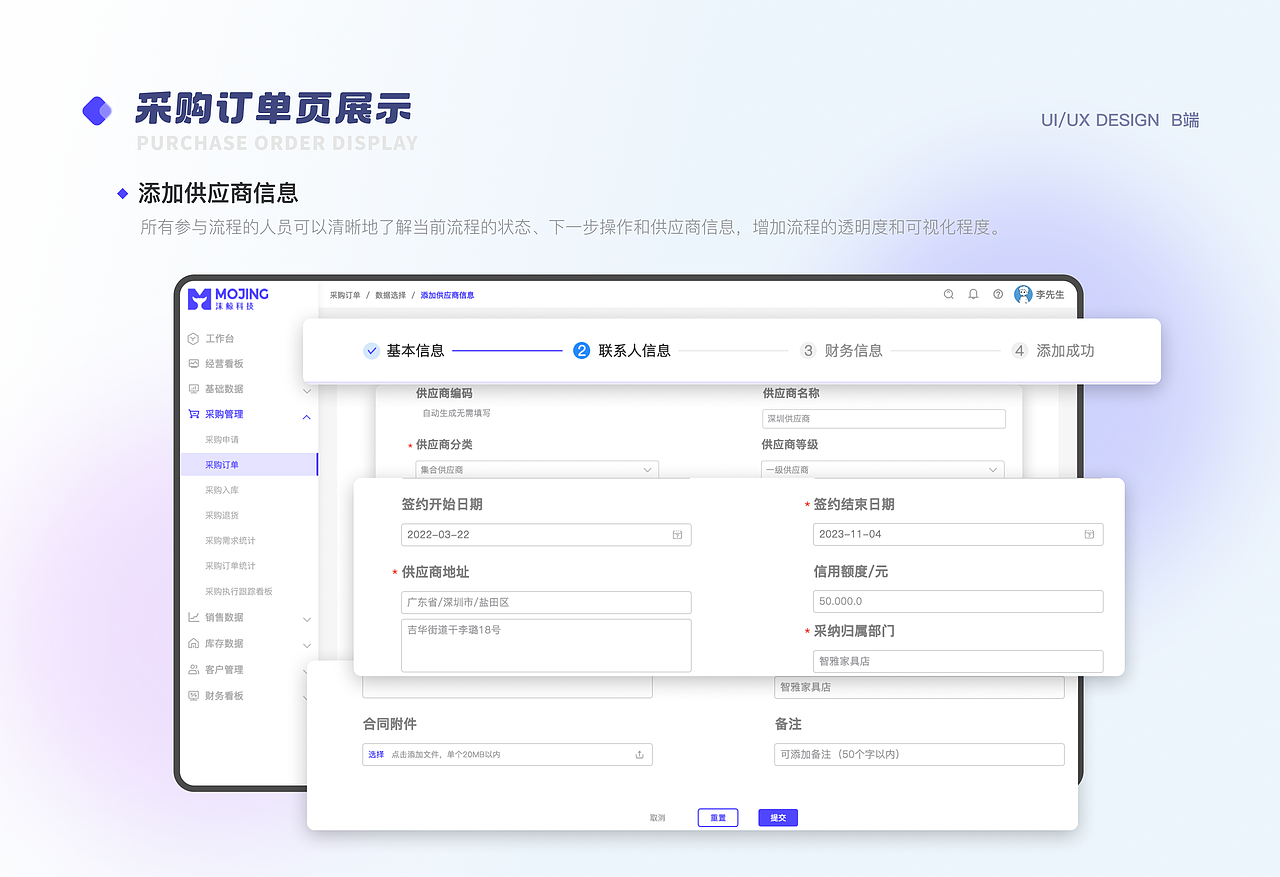The width and height of the screenshot is (1280, 877).
Task: Click the 信用额度/元 input field
Action: point(958,601)
